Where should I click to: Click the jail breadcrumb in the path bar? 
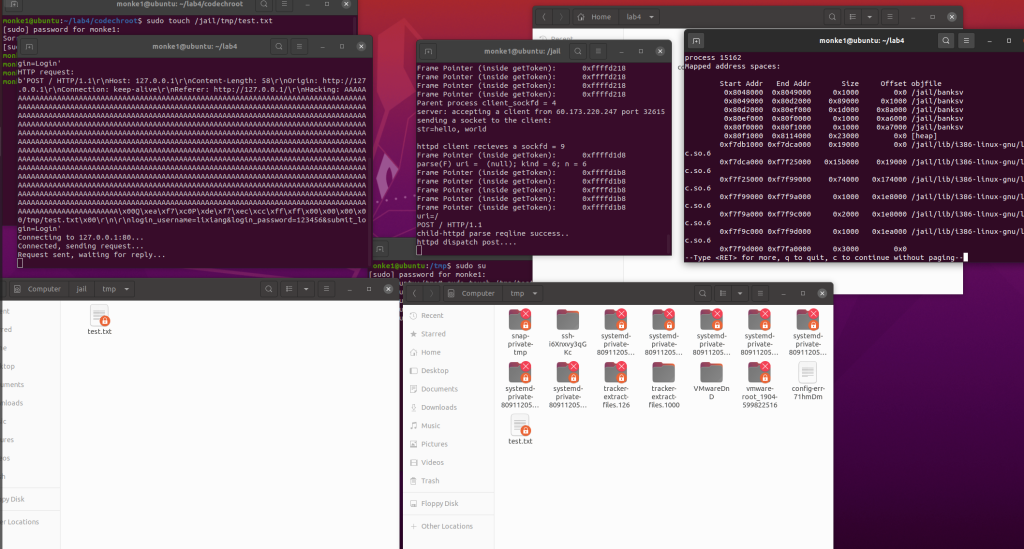pyautogui.click(x=81, y=289)
